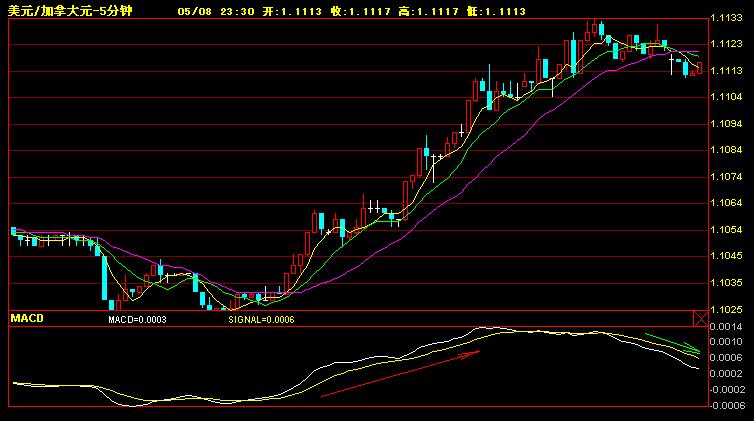Click the 1.1074 price axis label
This screenshot has height=422, width=754.
(726, 177)
